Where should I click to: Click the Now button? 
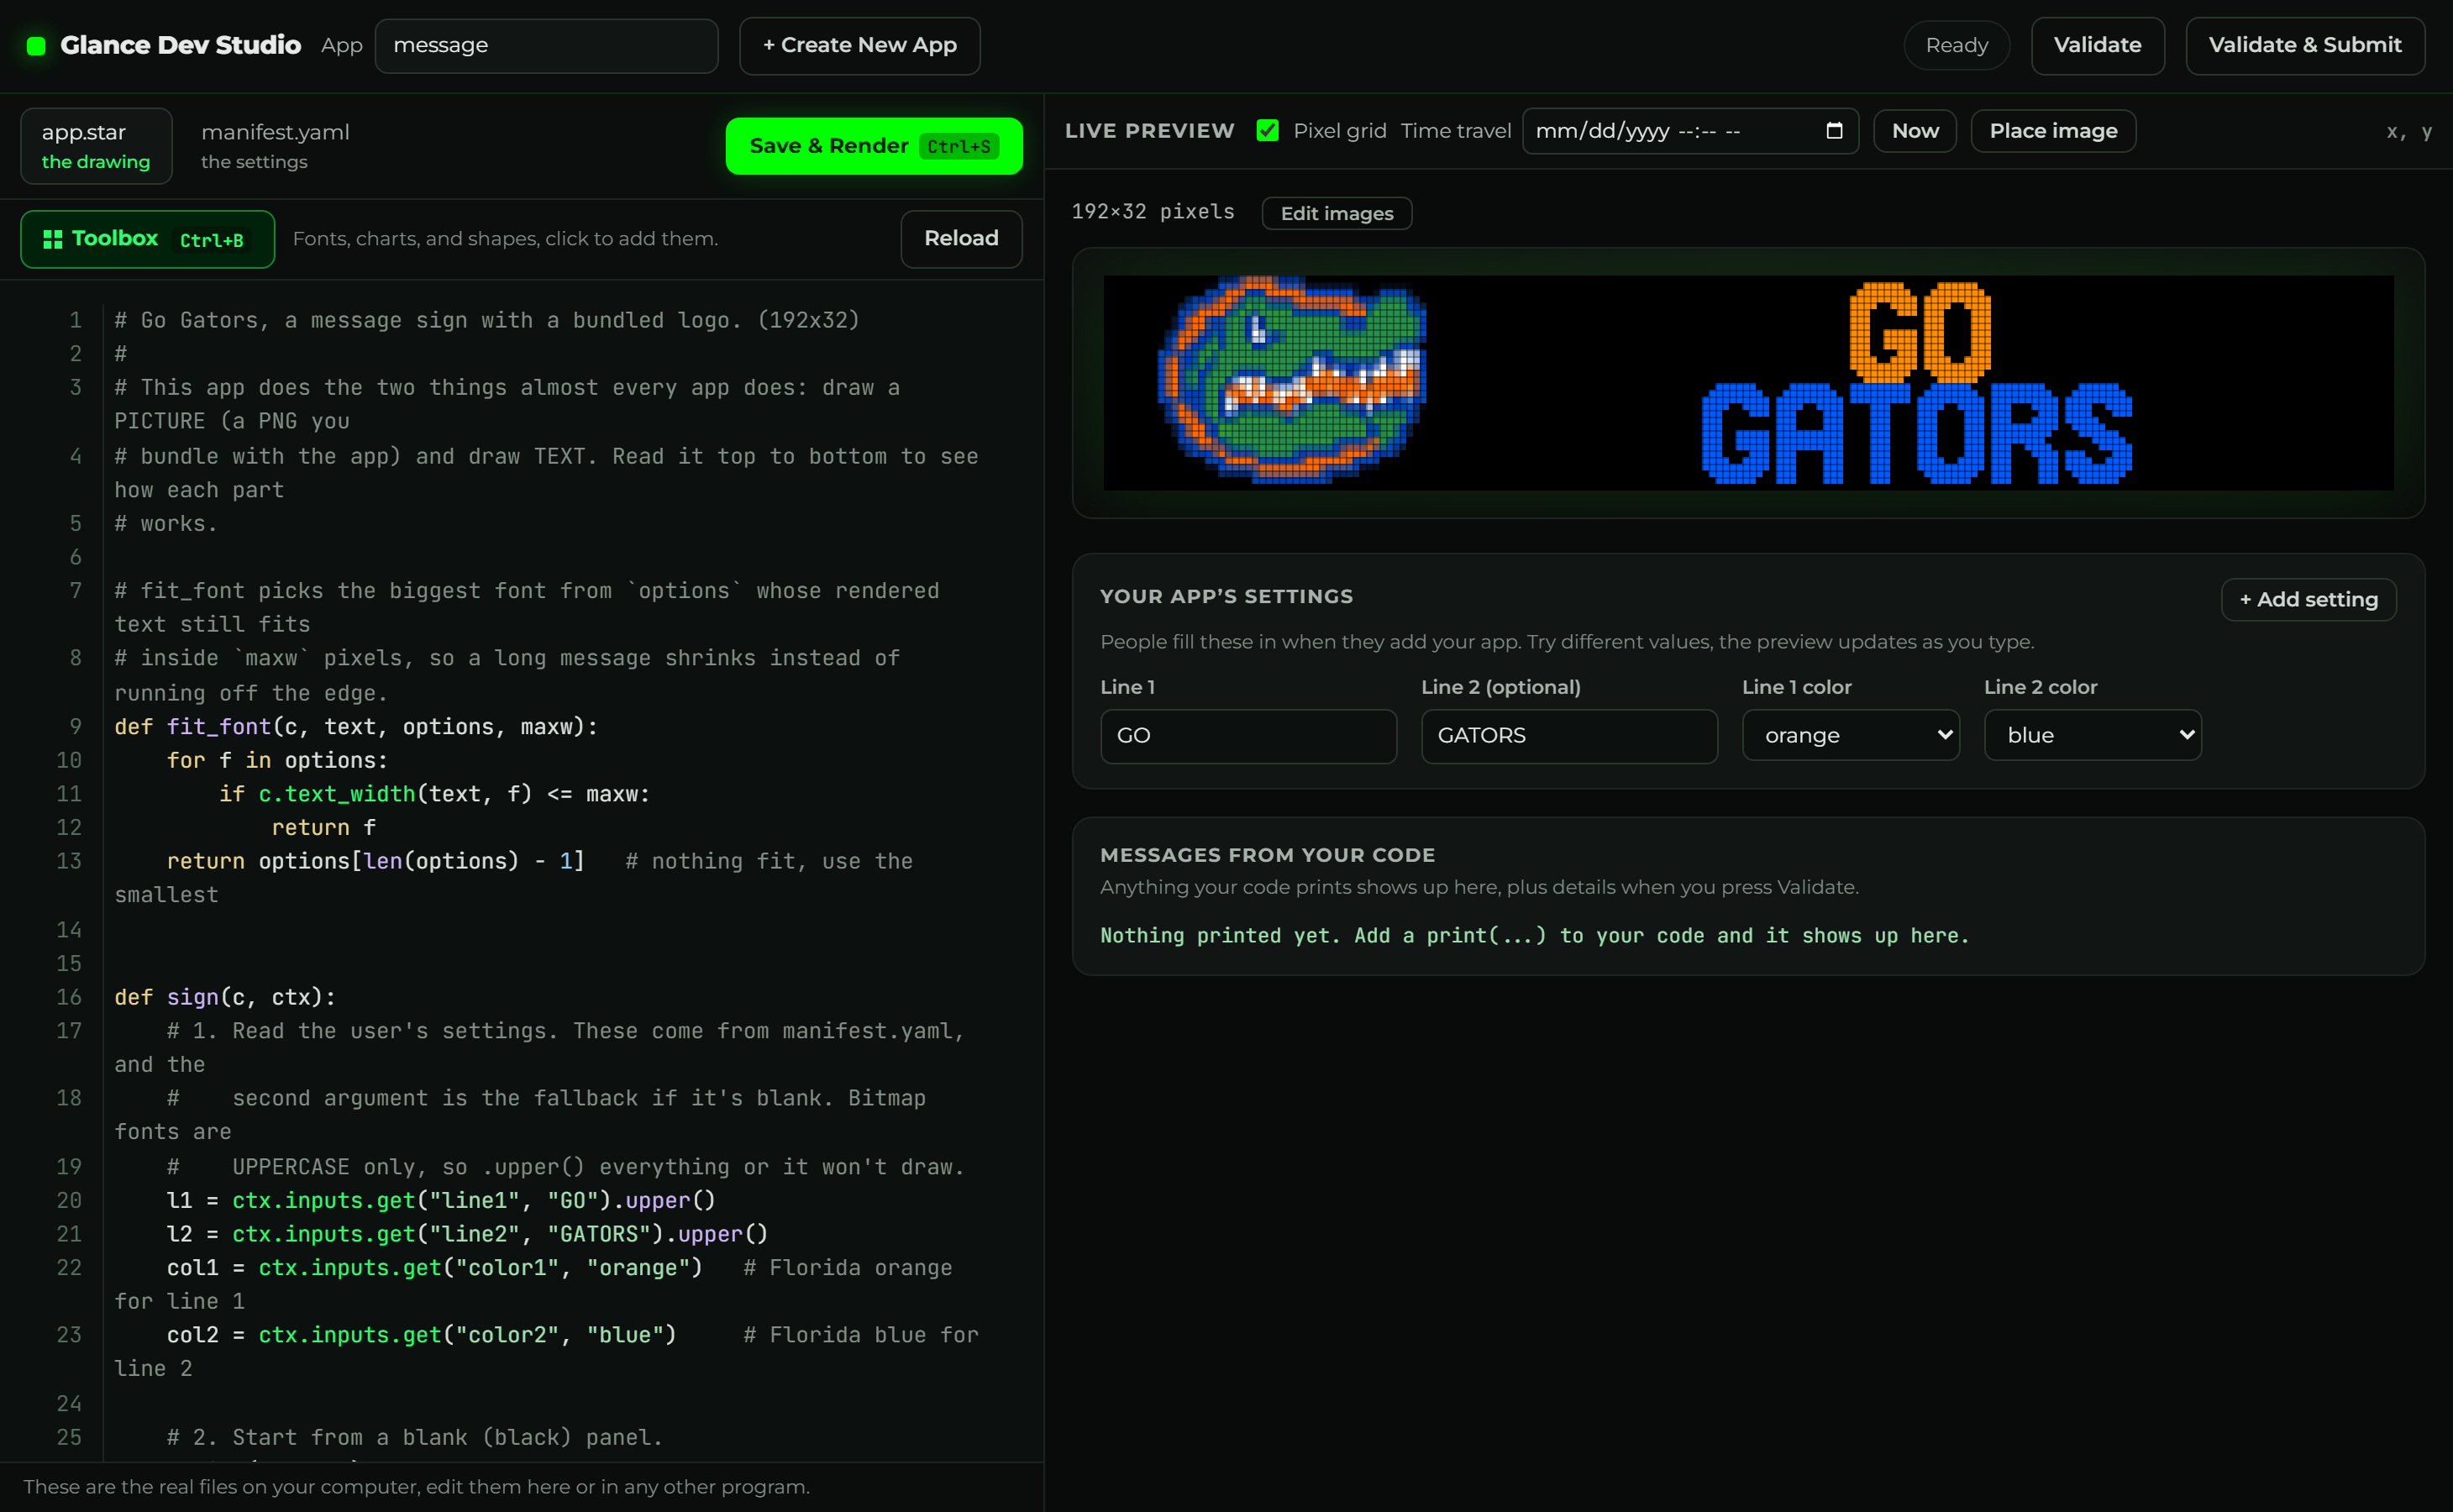[x=1914, y=131]
